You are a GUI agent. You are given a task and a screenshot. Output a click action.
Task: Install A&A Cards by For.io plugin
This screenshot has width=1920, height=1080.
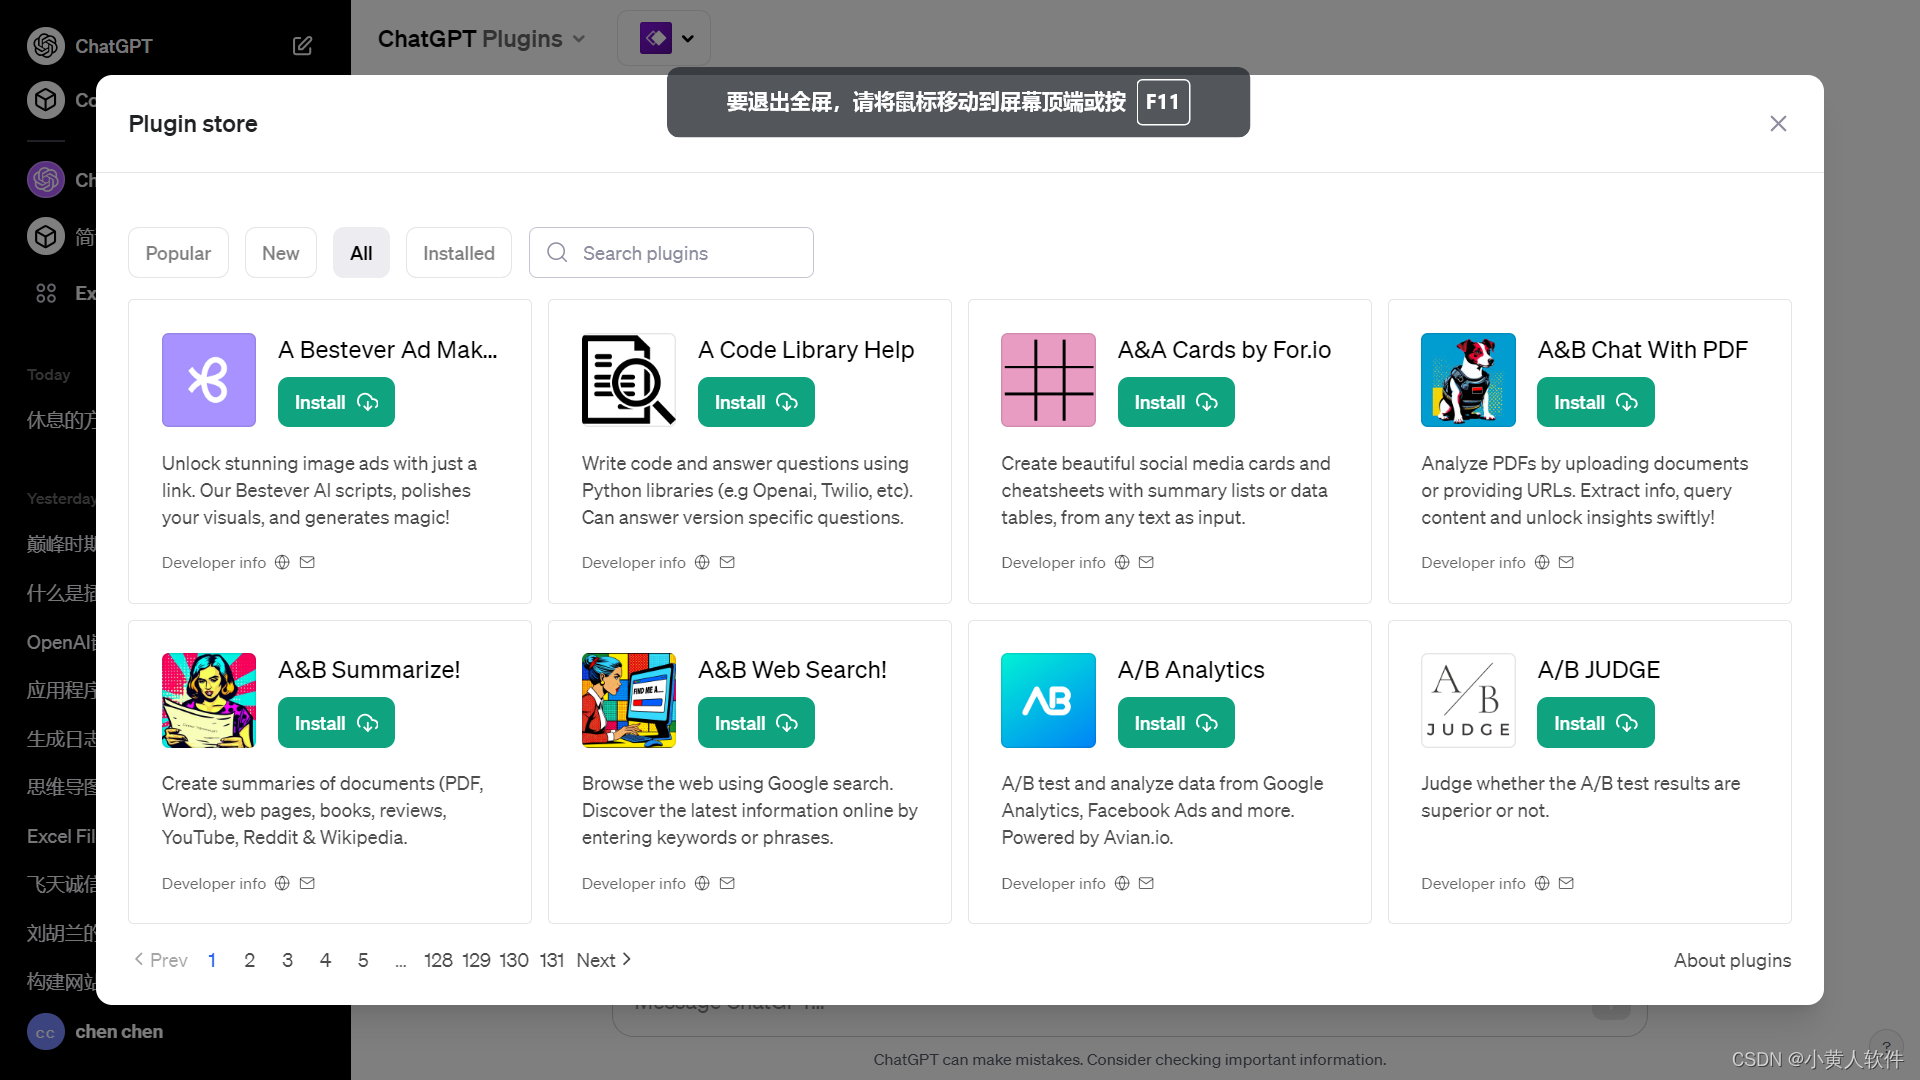point(1176,402)
